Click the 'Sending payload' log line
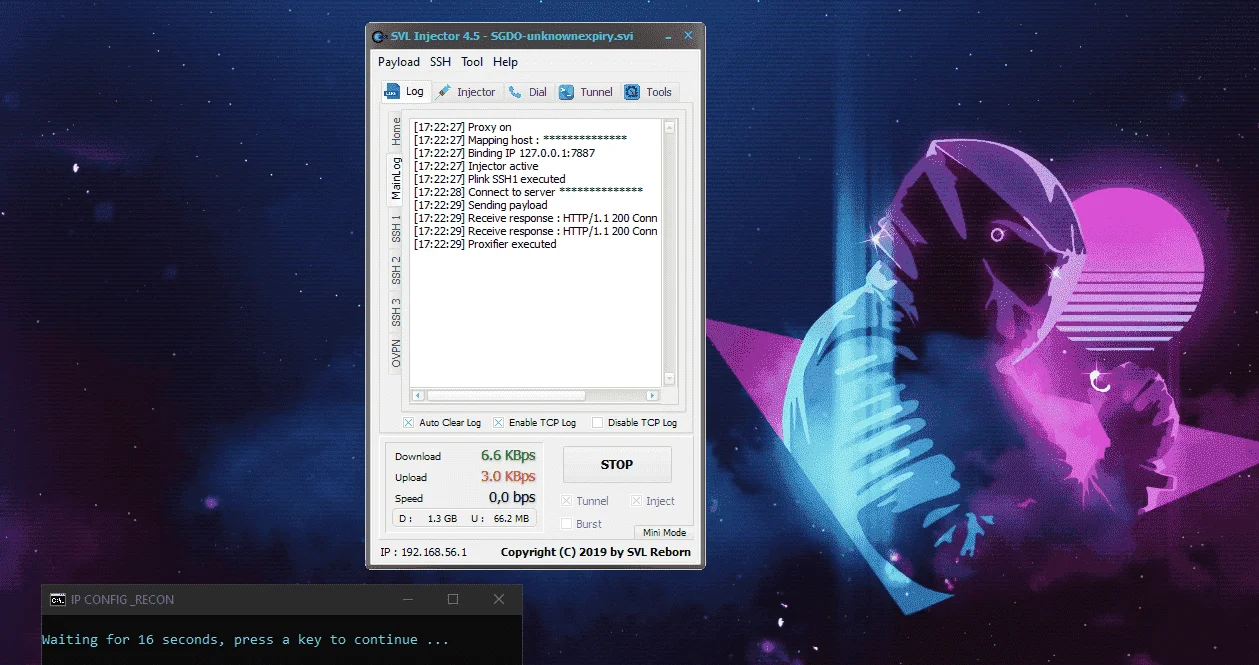This screenshot has height=665, width=1259. point(480,205)
